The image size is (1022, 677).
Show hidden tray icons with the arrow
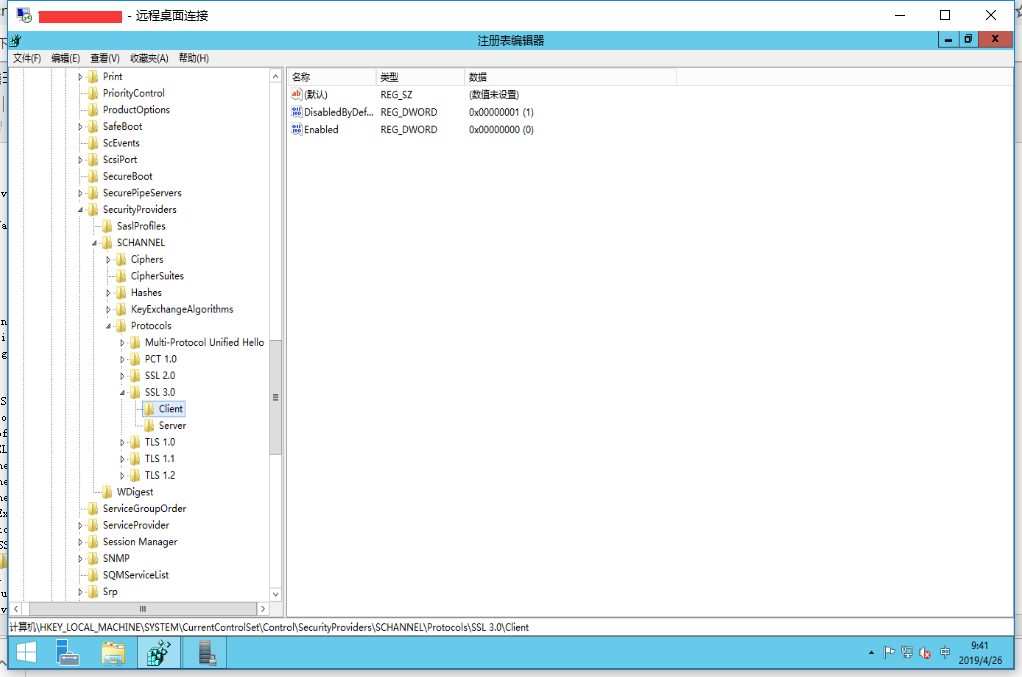(x=870, y=652)
